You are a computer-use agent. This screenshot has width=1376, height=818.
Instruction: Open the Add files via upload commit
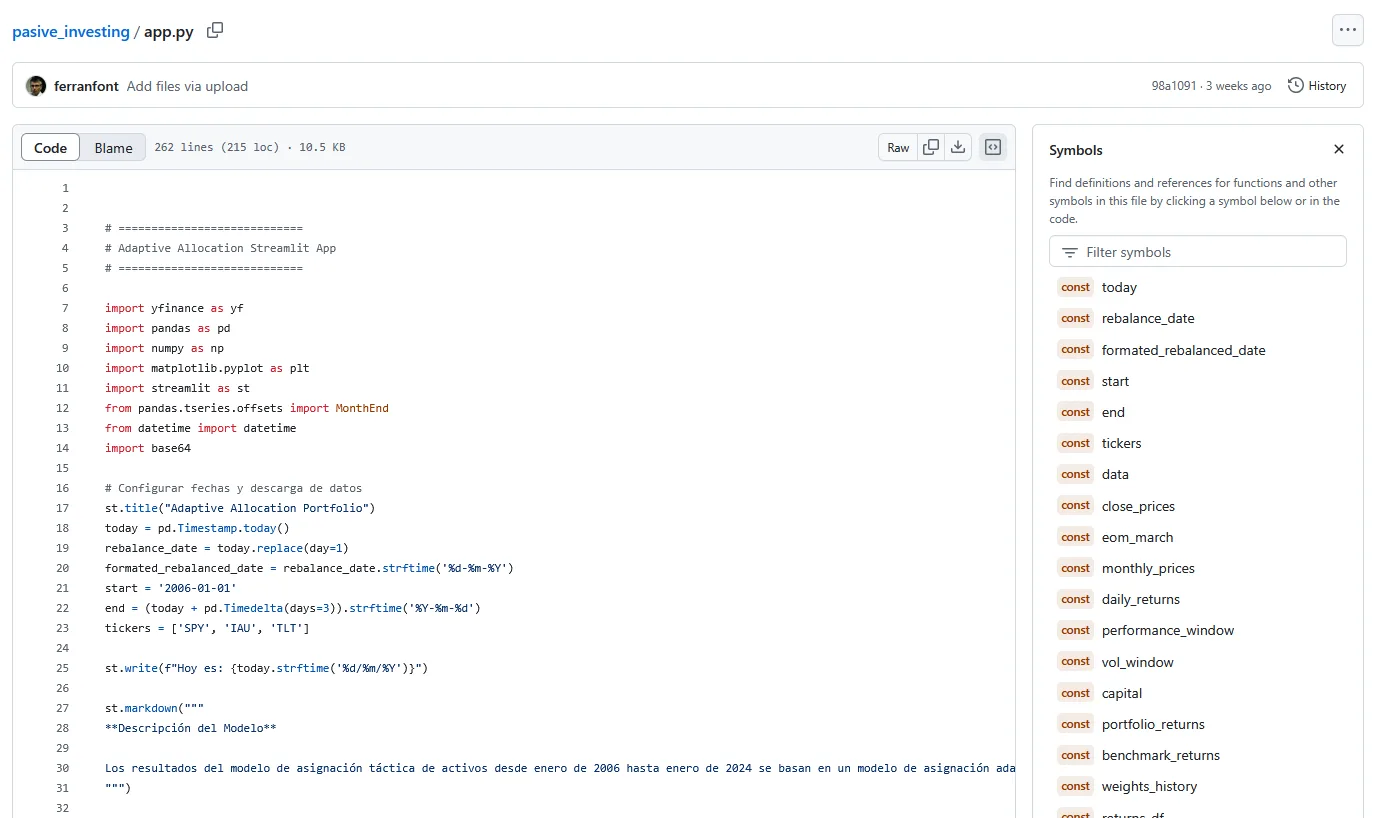pyautogui.click(x=187, y=86)
